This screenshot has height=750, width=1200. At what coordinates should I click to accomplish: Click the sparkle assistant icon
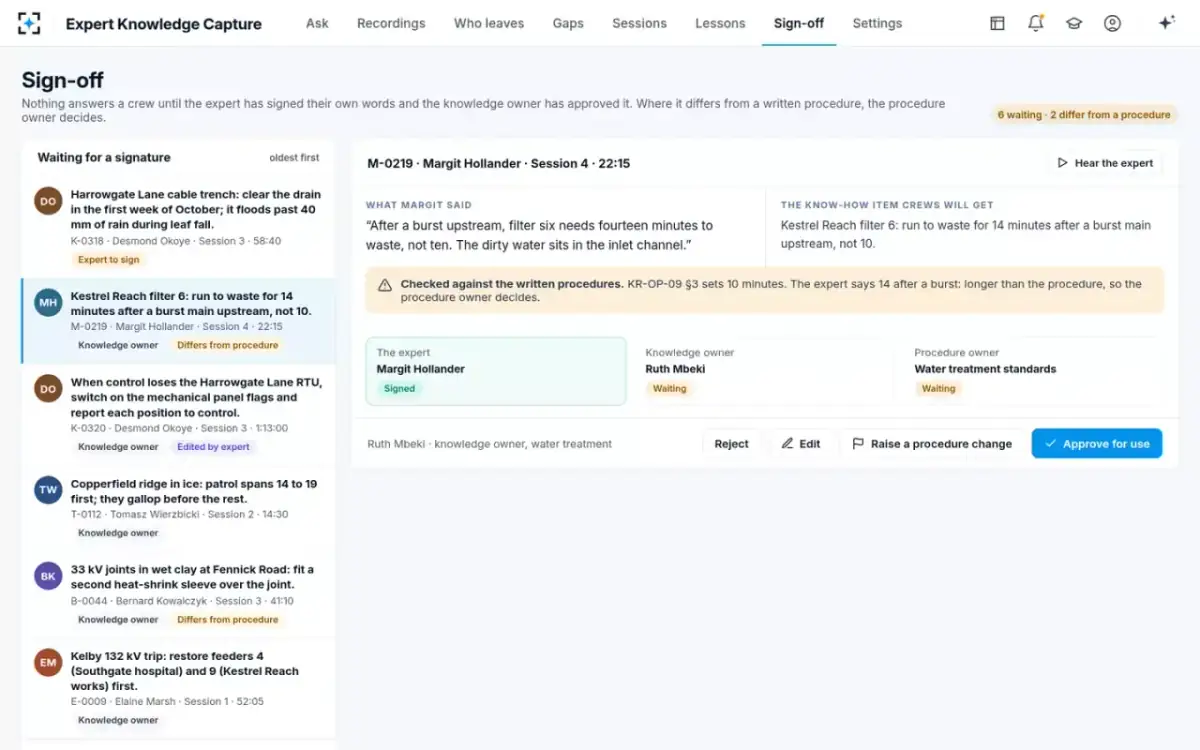(x=1166, y=23)
